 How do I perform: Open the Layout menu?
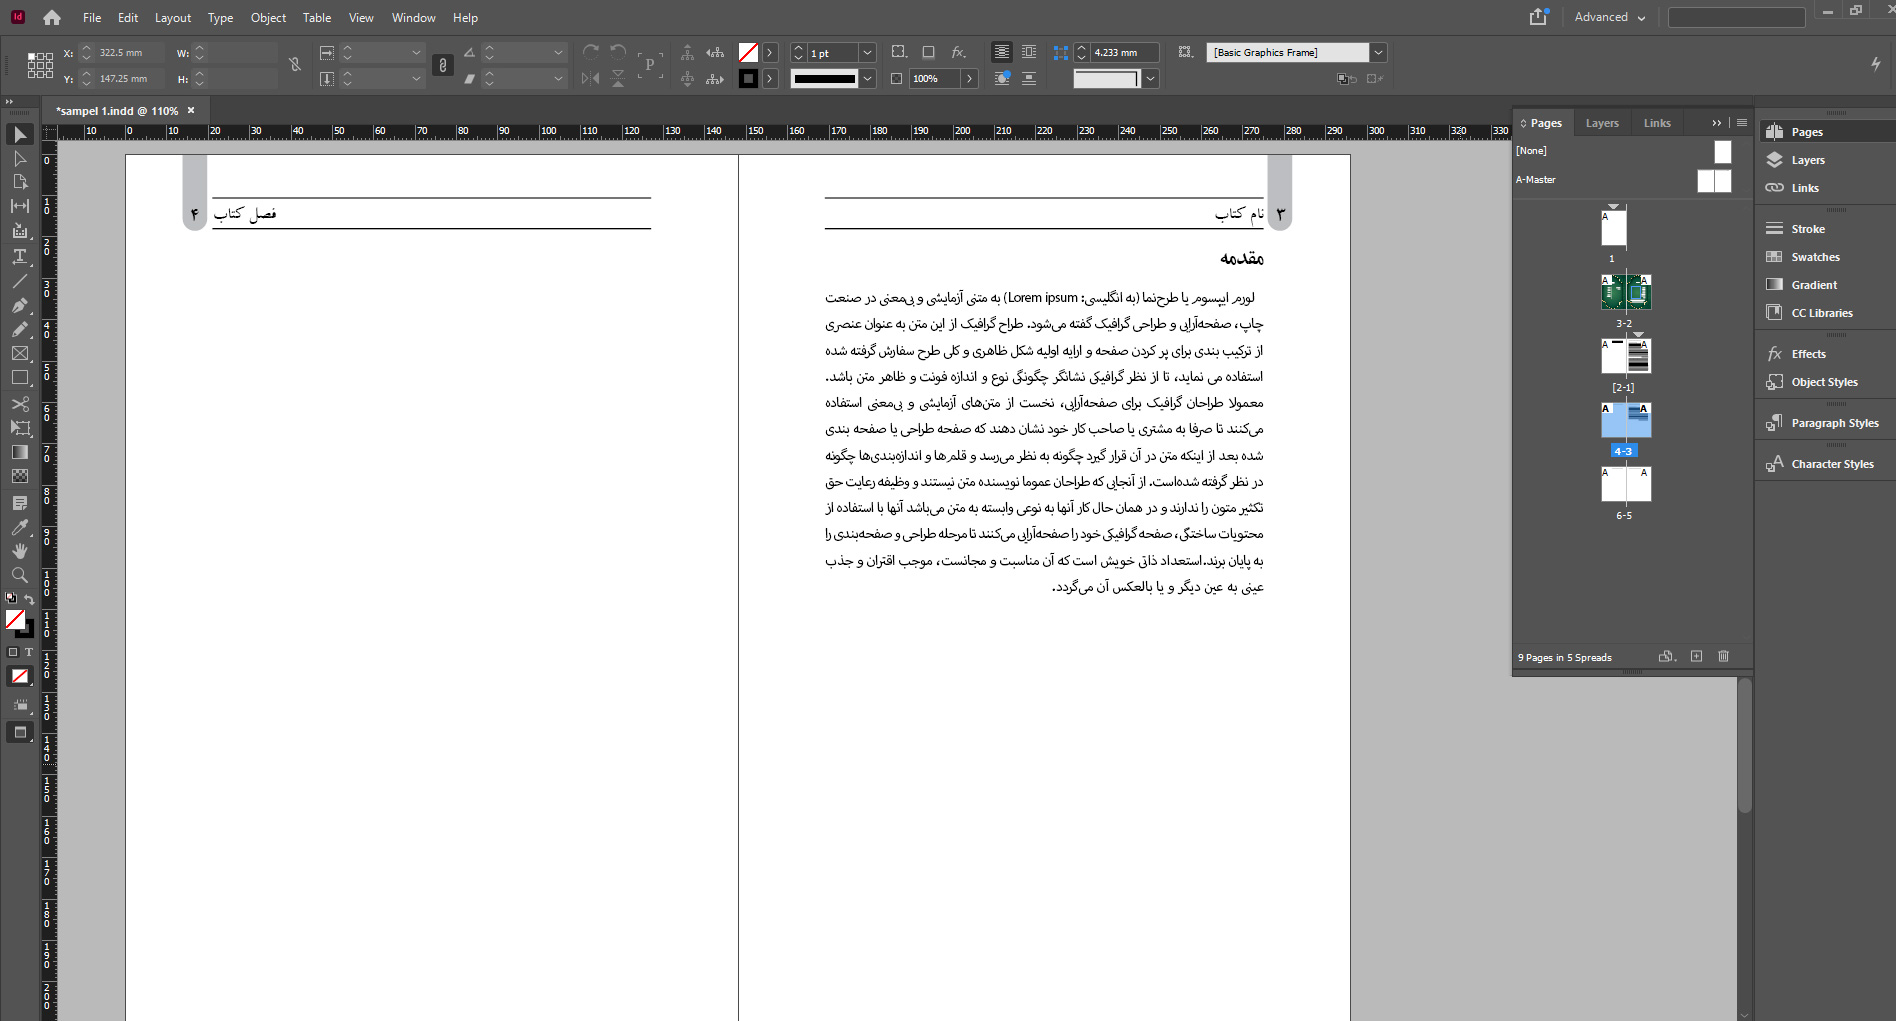[172, 18]
